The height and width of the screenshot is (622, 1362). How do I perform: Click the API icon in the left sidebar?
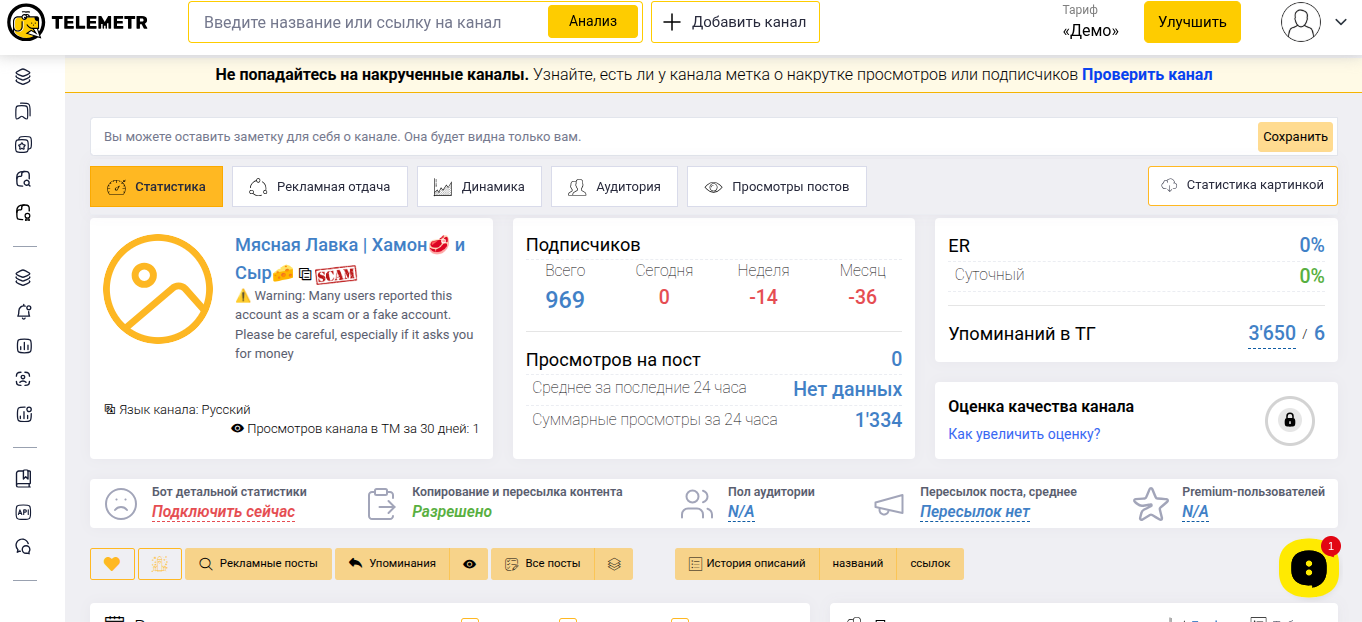[x=24, y=512]
